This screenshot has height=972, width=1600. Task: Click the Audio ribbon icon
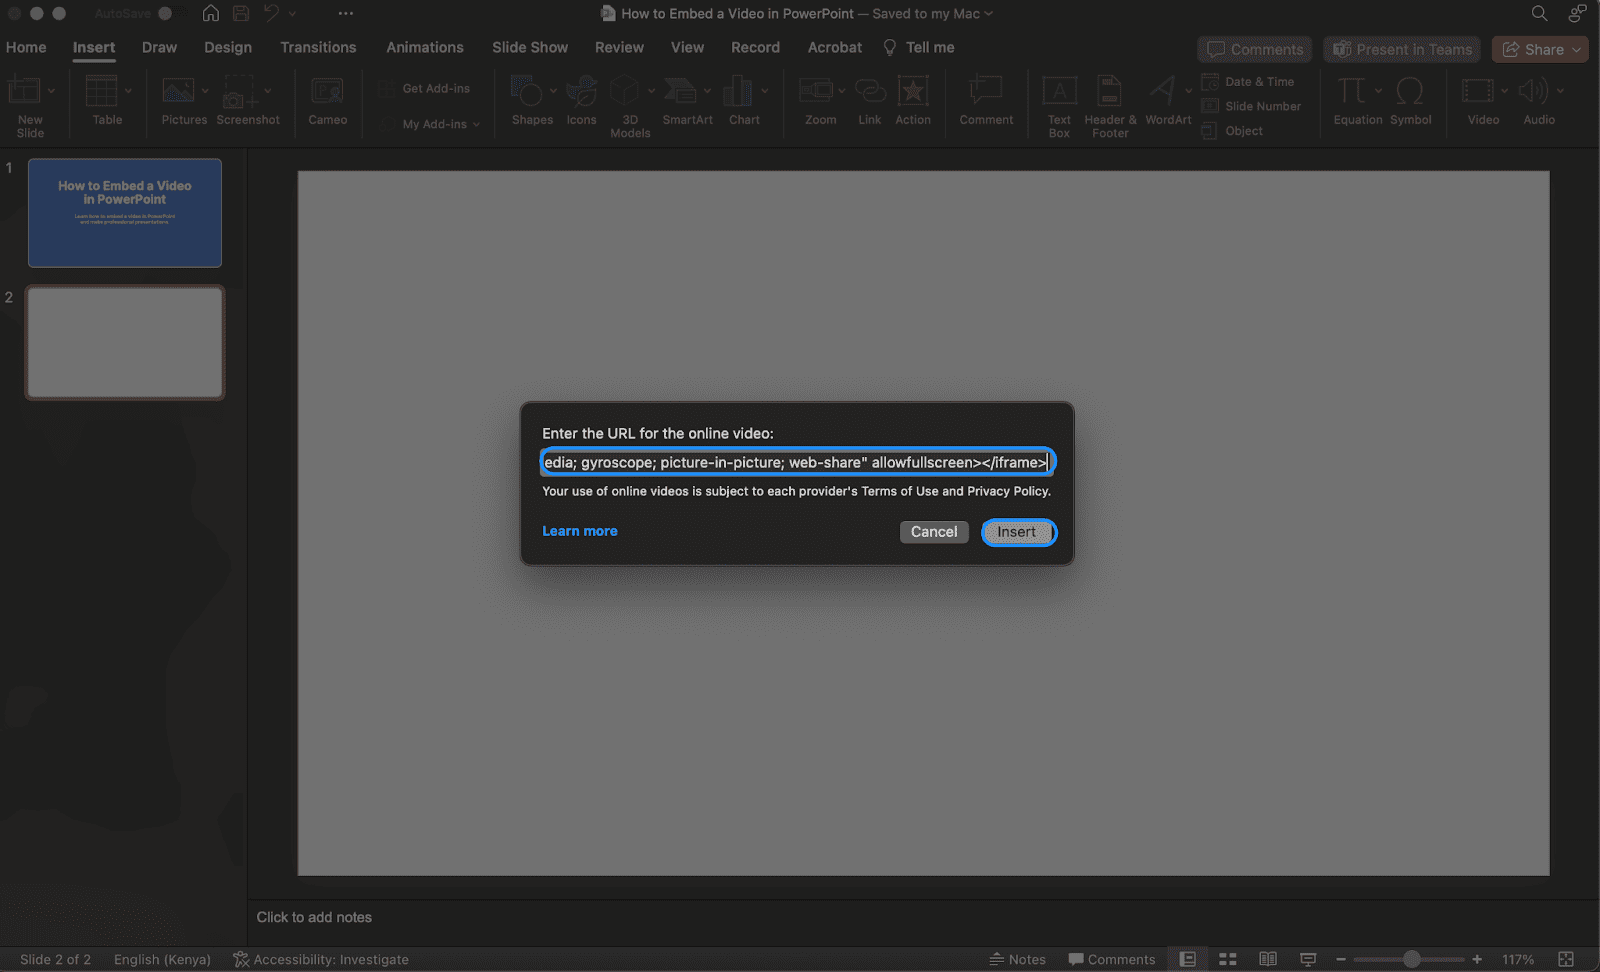[1533, 91]
